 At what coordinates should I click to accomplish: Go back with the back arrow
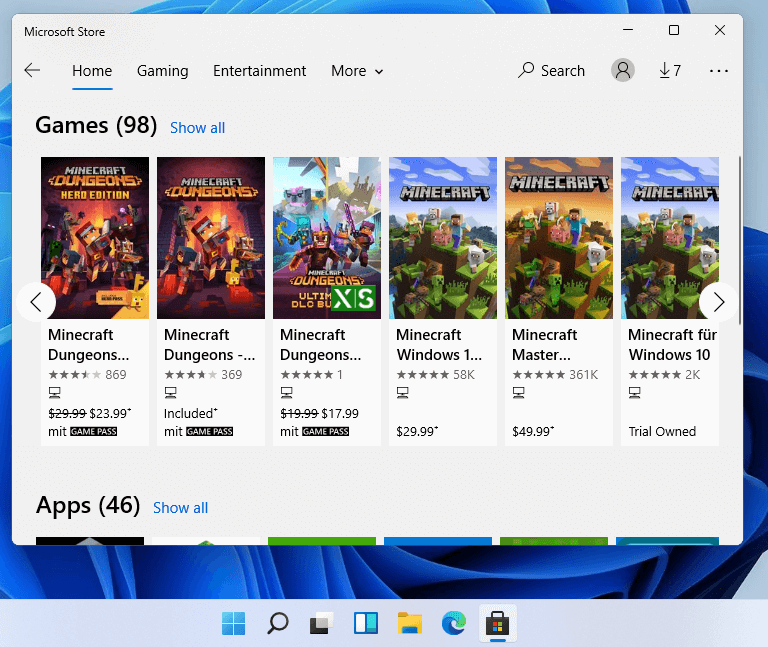(x=32, y=71)
